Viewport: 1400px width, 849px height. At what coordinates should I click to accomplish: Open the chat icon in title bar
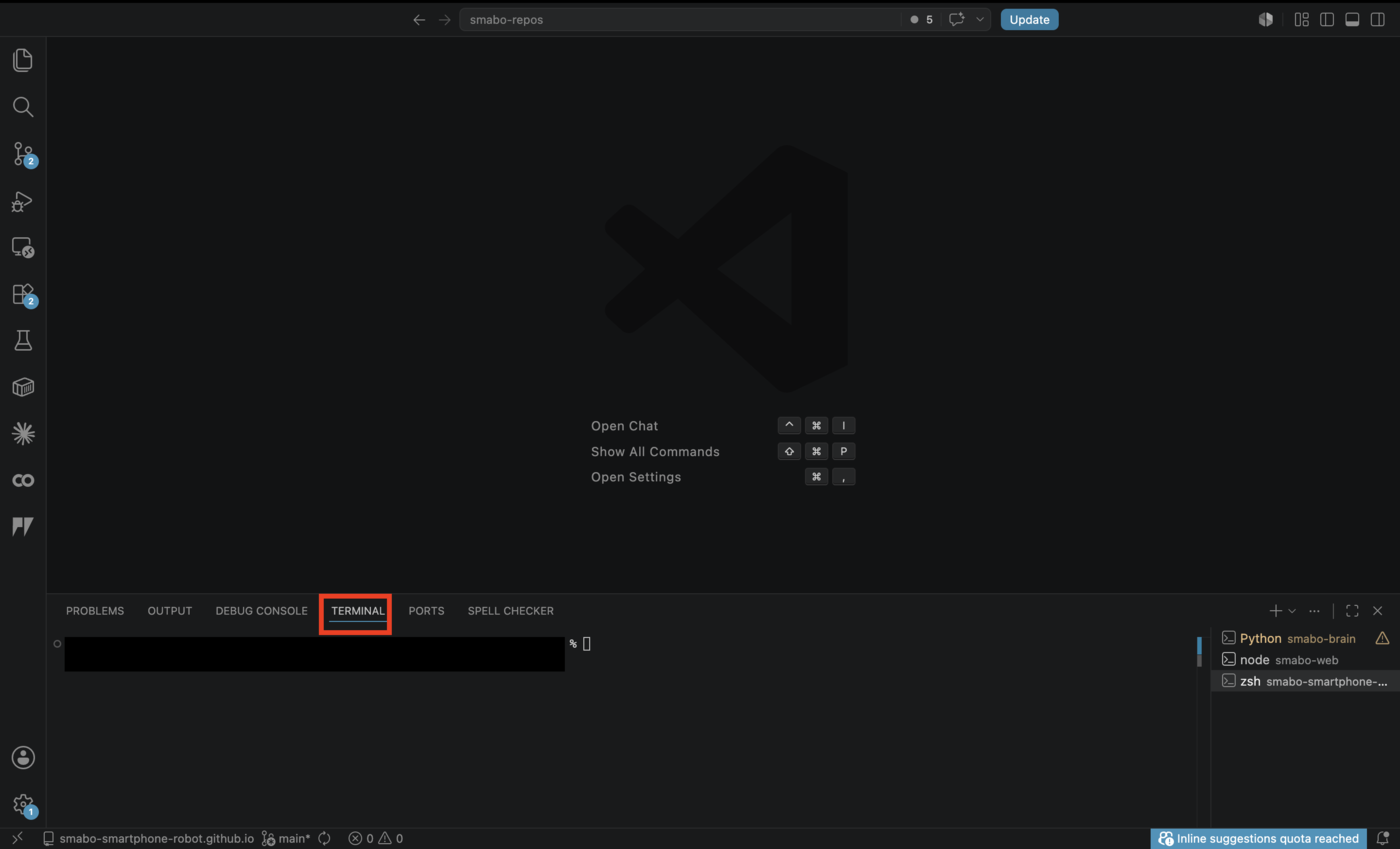(956, 19)
